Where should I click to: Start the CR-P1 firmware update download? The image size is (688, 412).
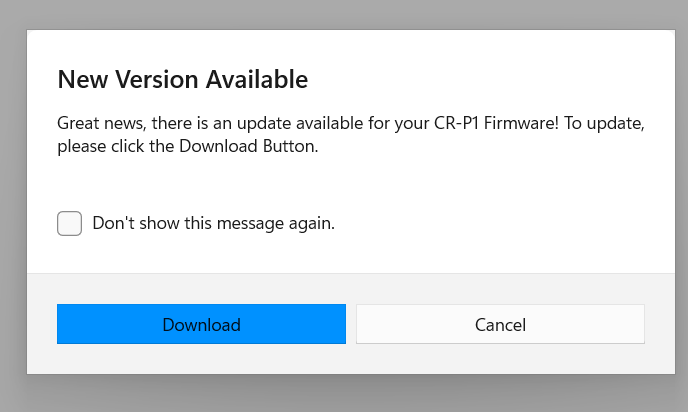tap(201, 325)
